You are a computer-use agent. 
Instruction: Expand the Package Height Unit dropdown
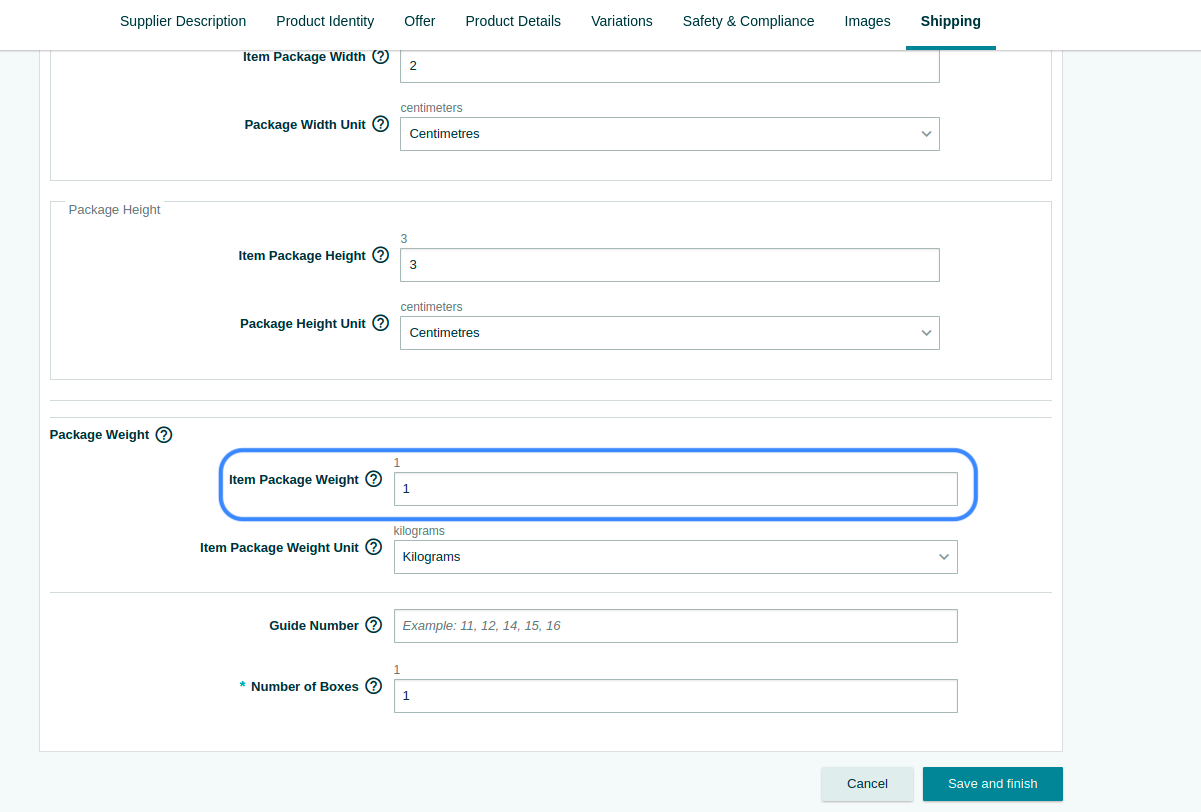coord(669,333)
